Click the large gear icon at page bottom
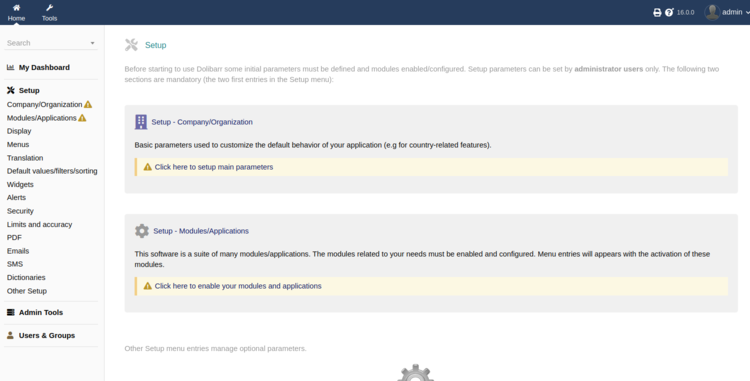 pyautogui.click(x=416, y=372)
